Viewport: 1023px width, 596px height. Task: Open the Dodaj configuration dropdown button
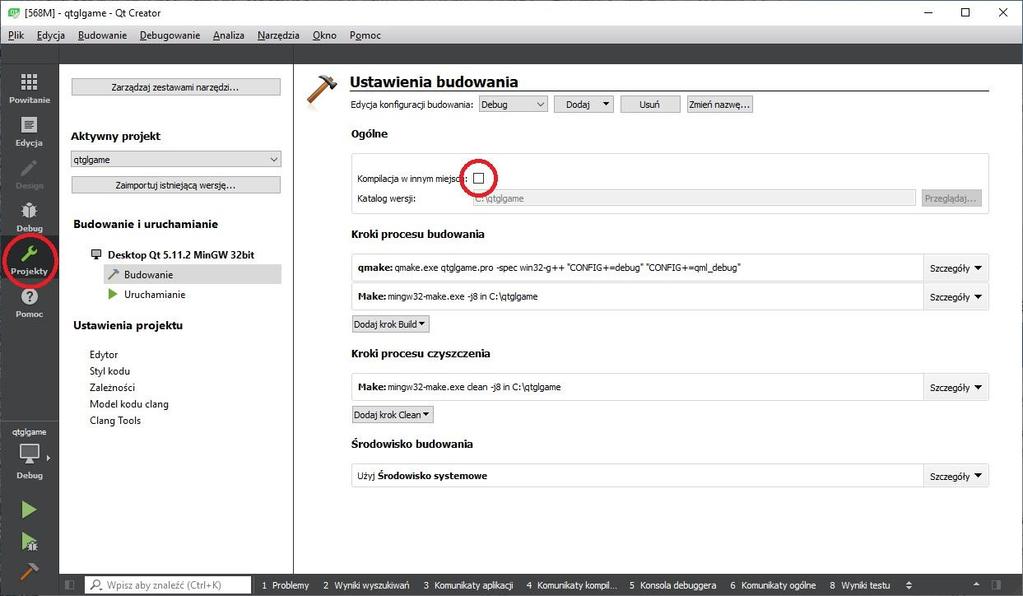tap(584, 104)
